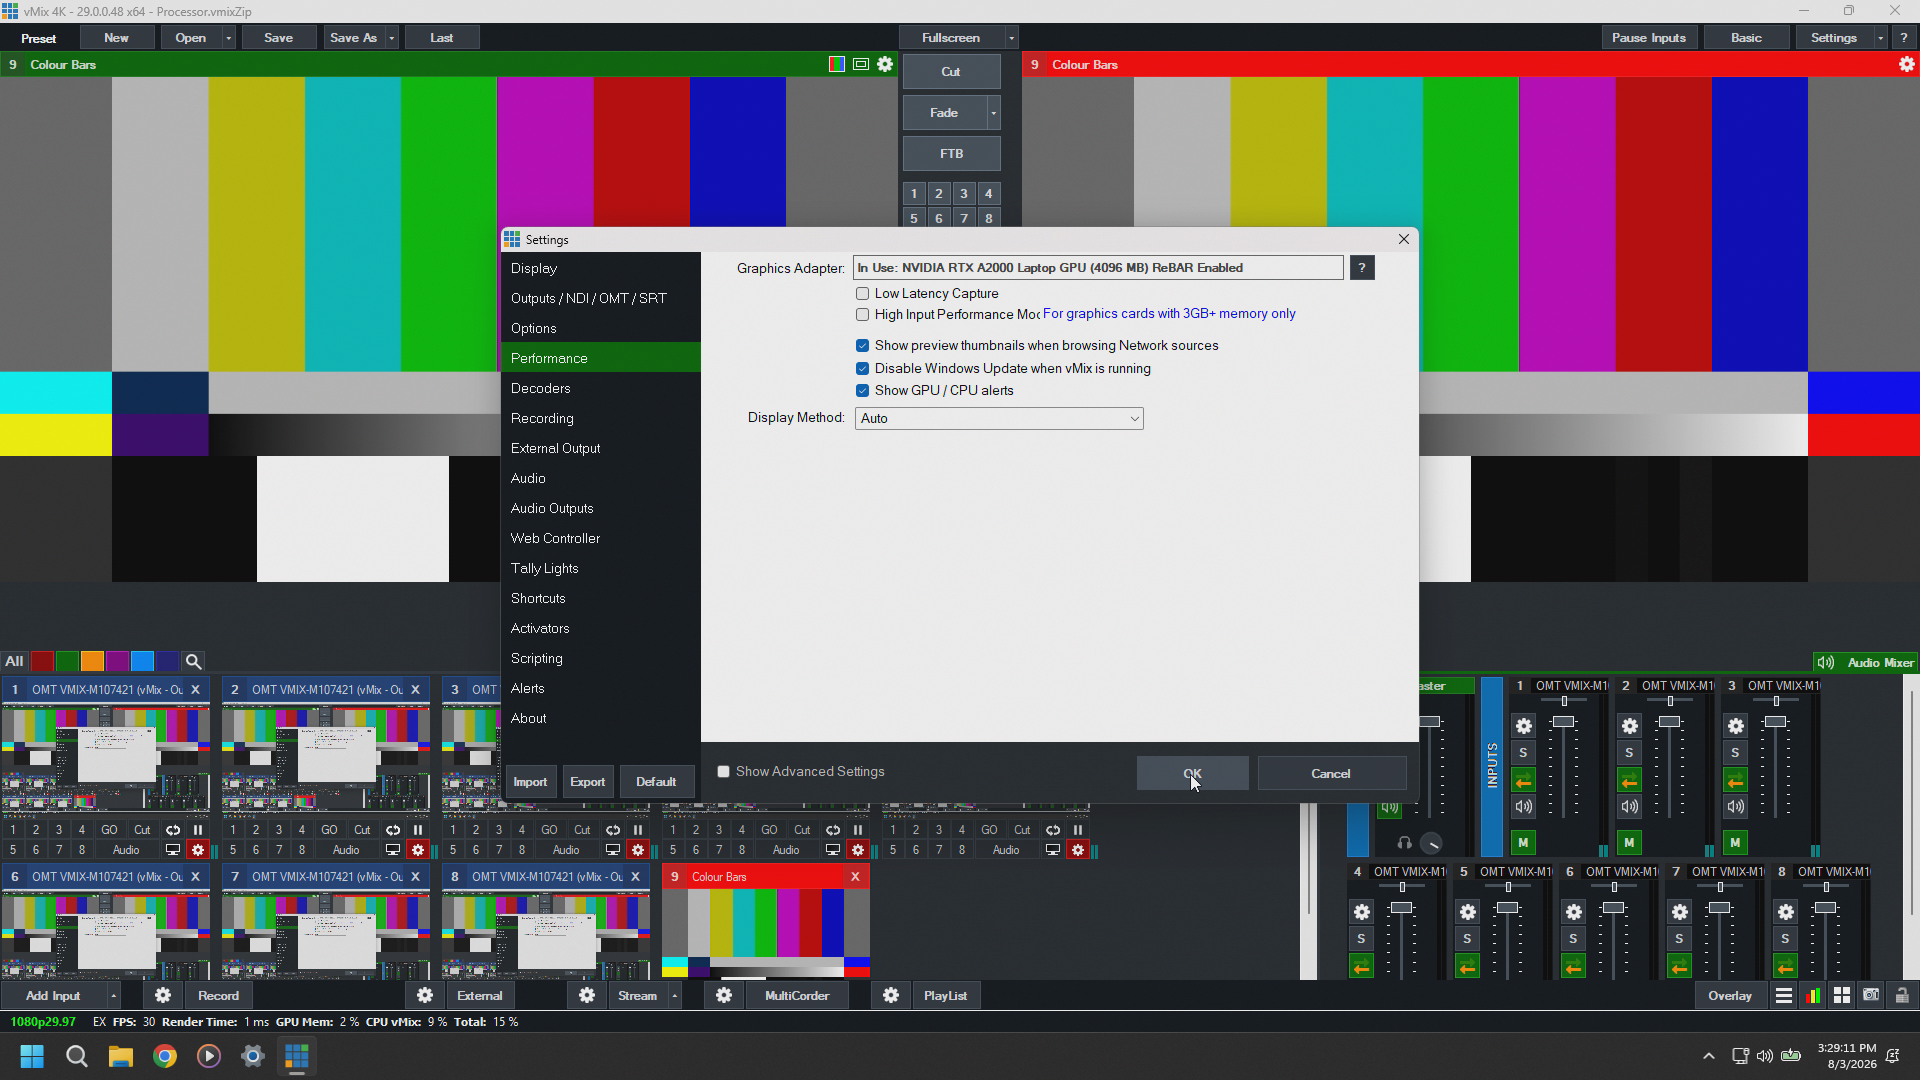The height and width of the screenshot is (1080, 1920).
Task: Open settings gear for input 1 tile
Action: coord(198,850)
